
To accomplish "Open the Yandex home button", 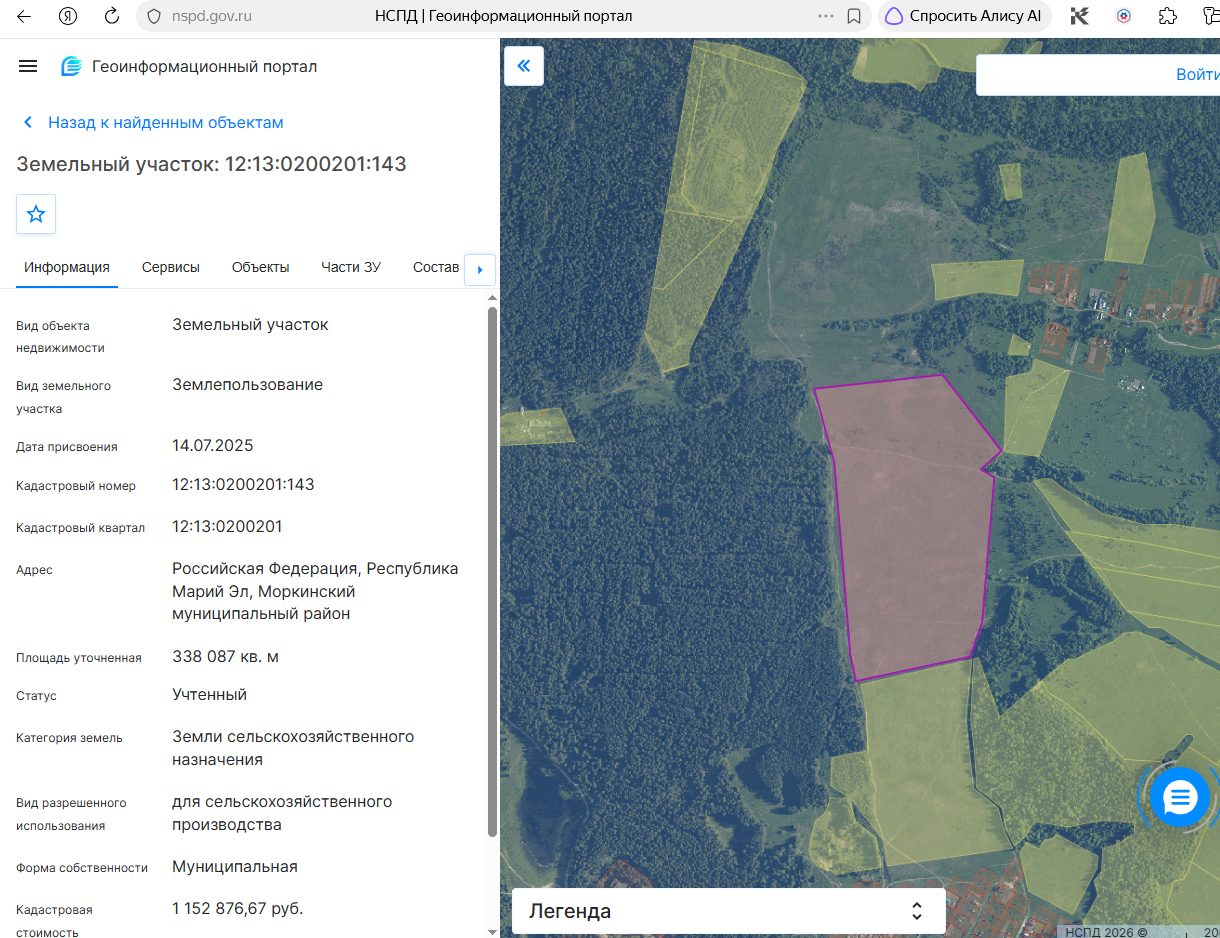I will (68, 16).
